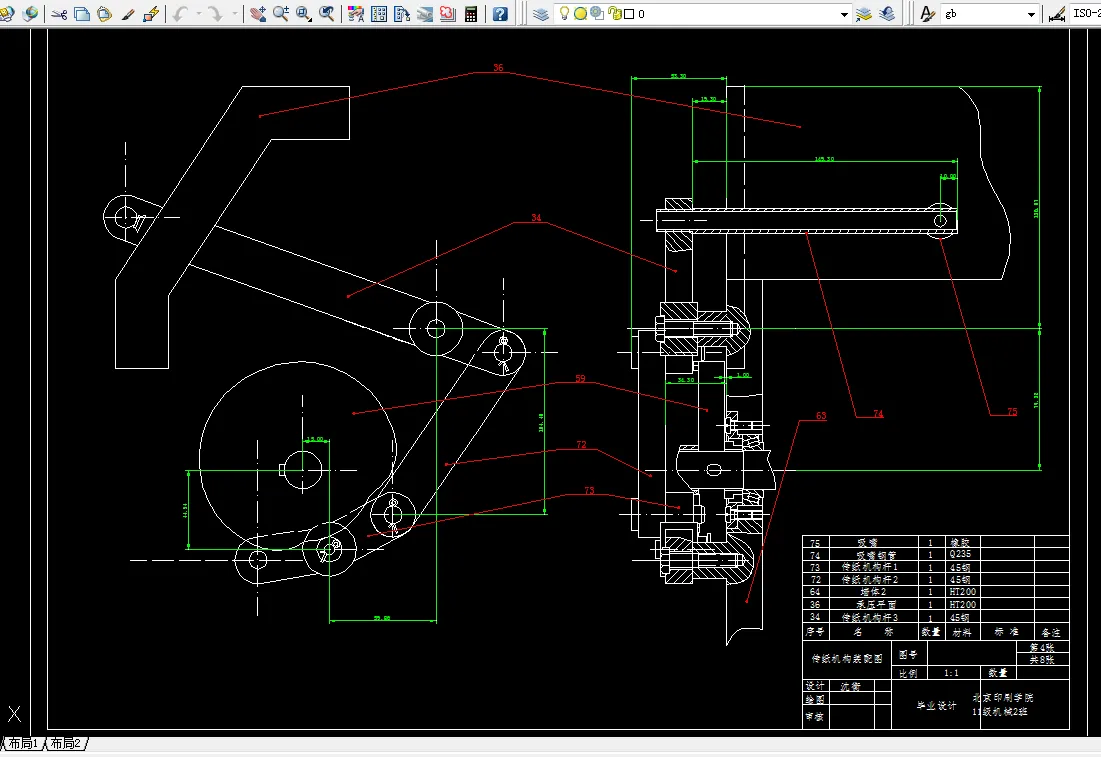1101x757 pixels.
Task: Click Make Object's Layer Current icon
Action: pos(864,13)
